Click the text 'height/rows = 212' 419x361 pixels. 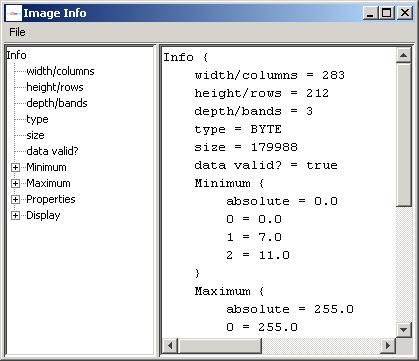(262, 93)
